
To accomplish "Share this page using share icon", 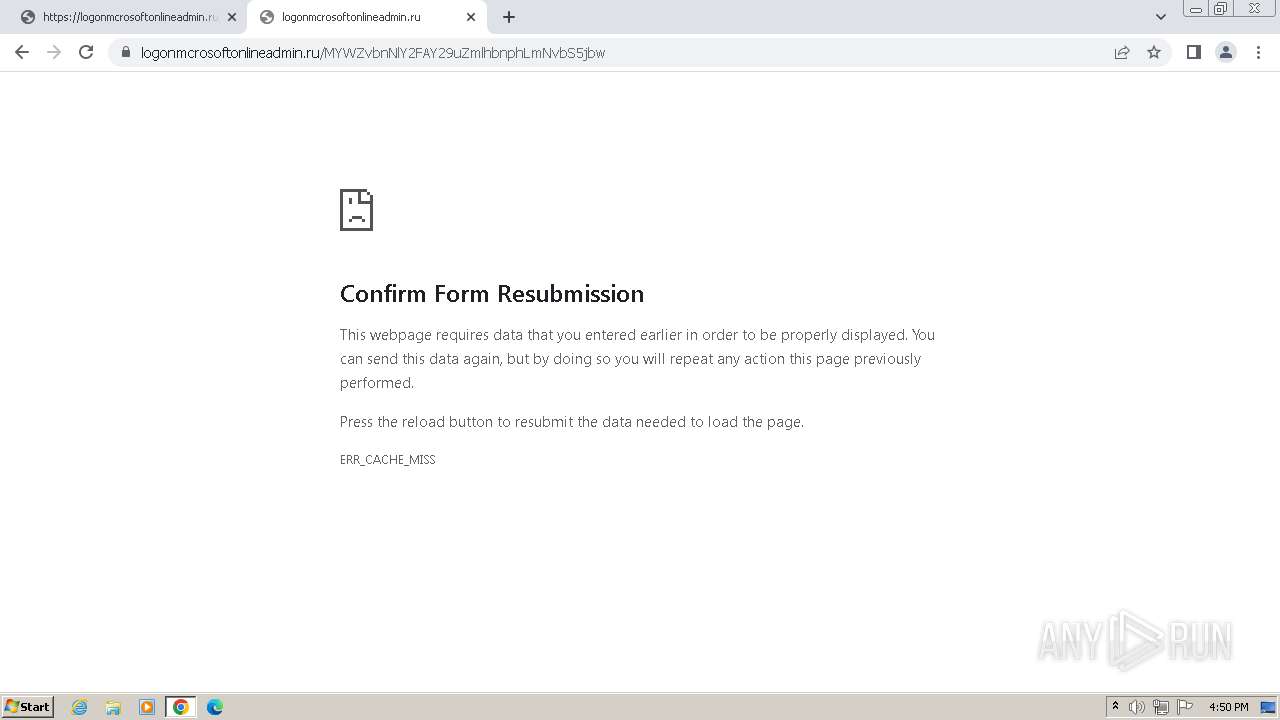I will [1122, 52].
